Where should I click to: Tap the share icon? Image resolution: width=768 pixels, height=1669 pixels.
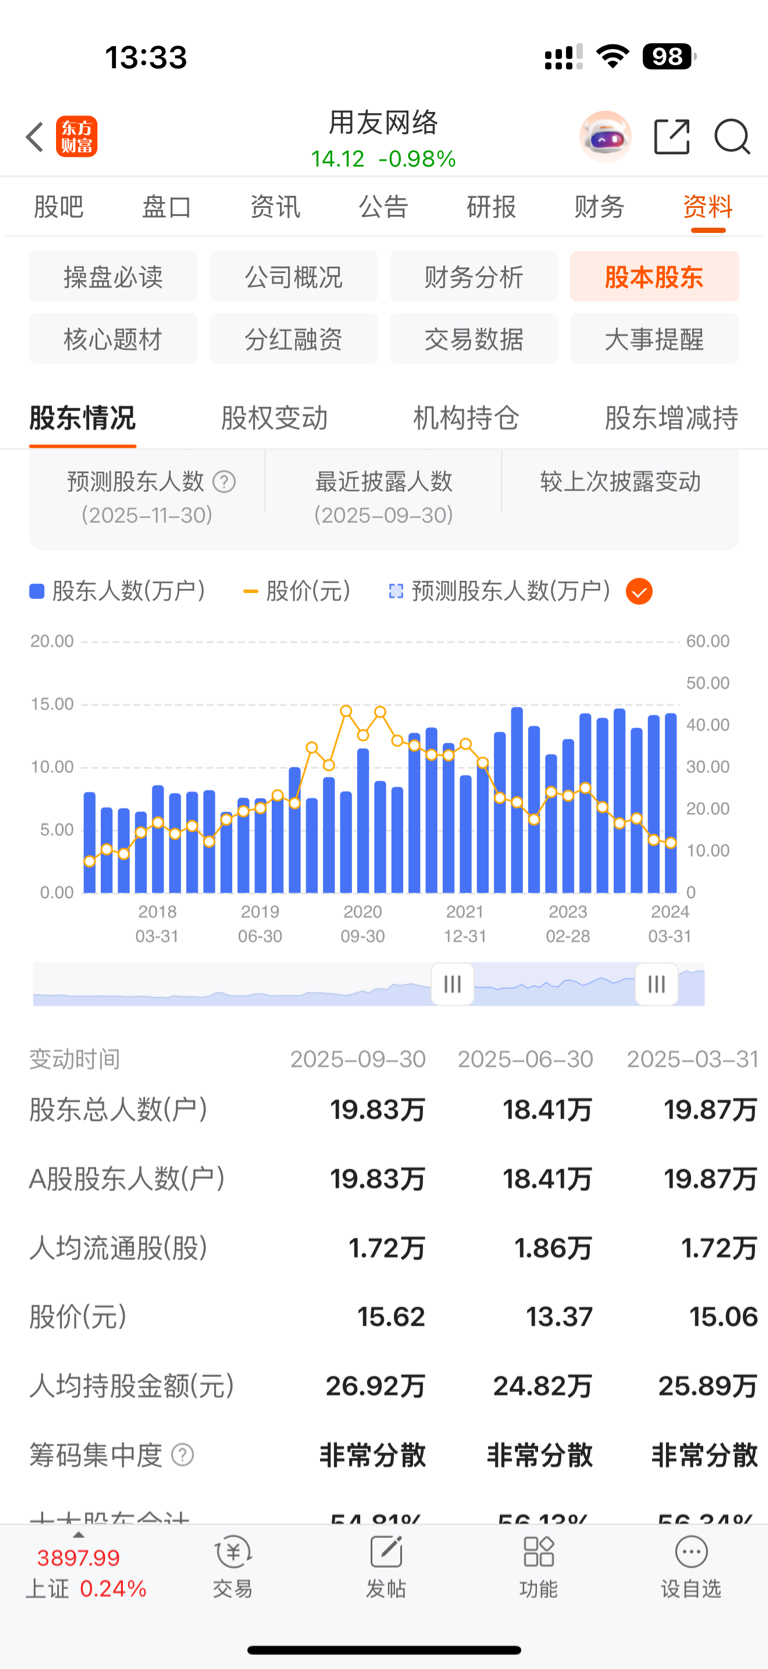[x=672, y=137]
